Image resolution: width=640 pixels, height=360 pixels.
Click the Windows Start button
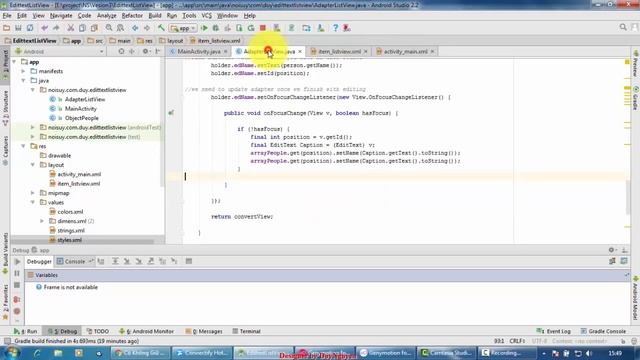tap(11, 353)
